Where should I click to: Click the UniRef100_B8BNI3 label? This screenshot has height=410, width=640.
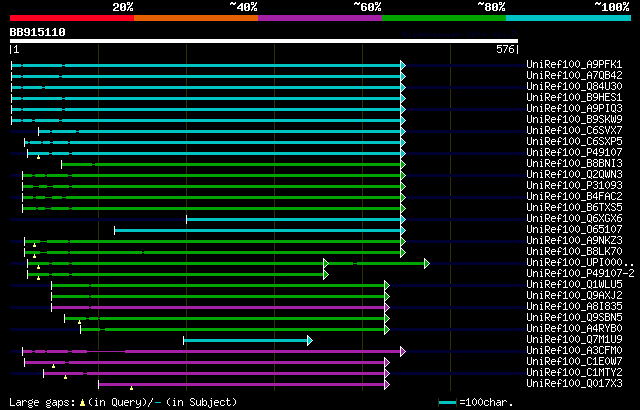click(x=574, y=164)
